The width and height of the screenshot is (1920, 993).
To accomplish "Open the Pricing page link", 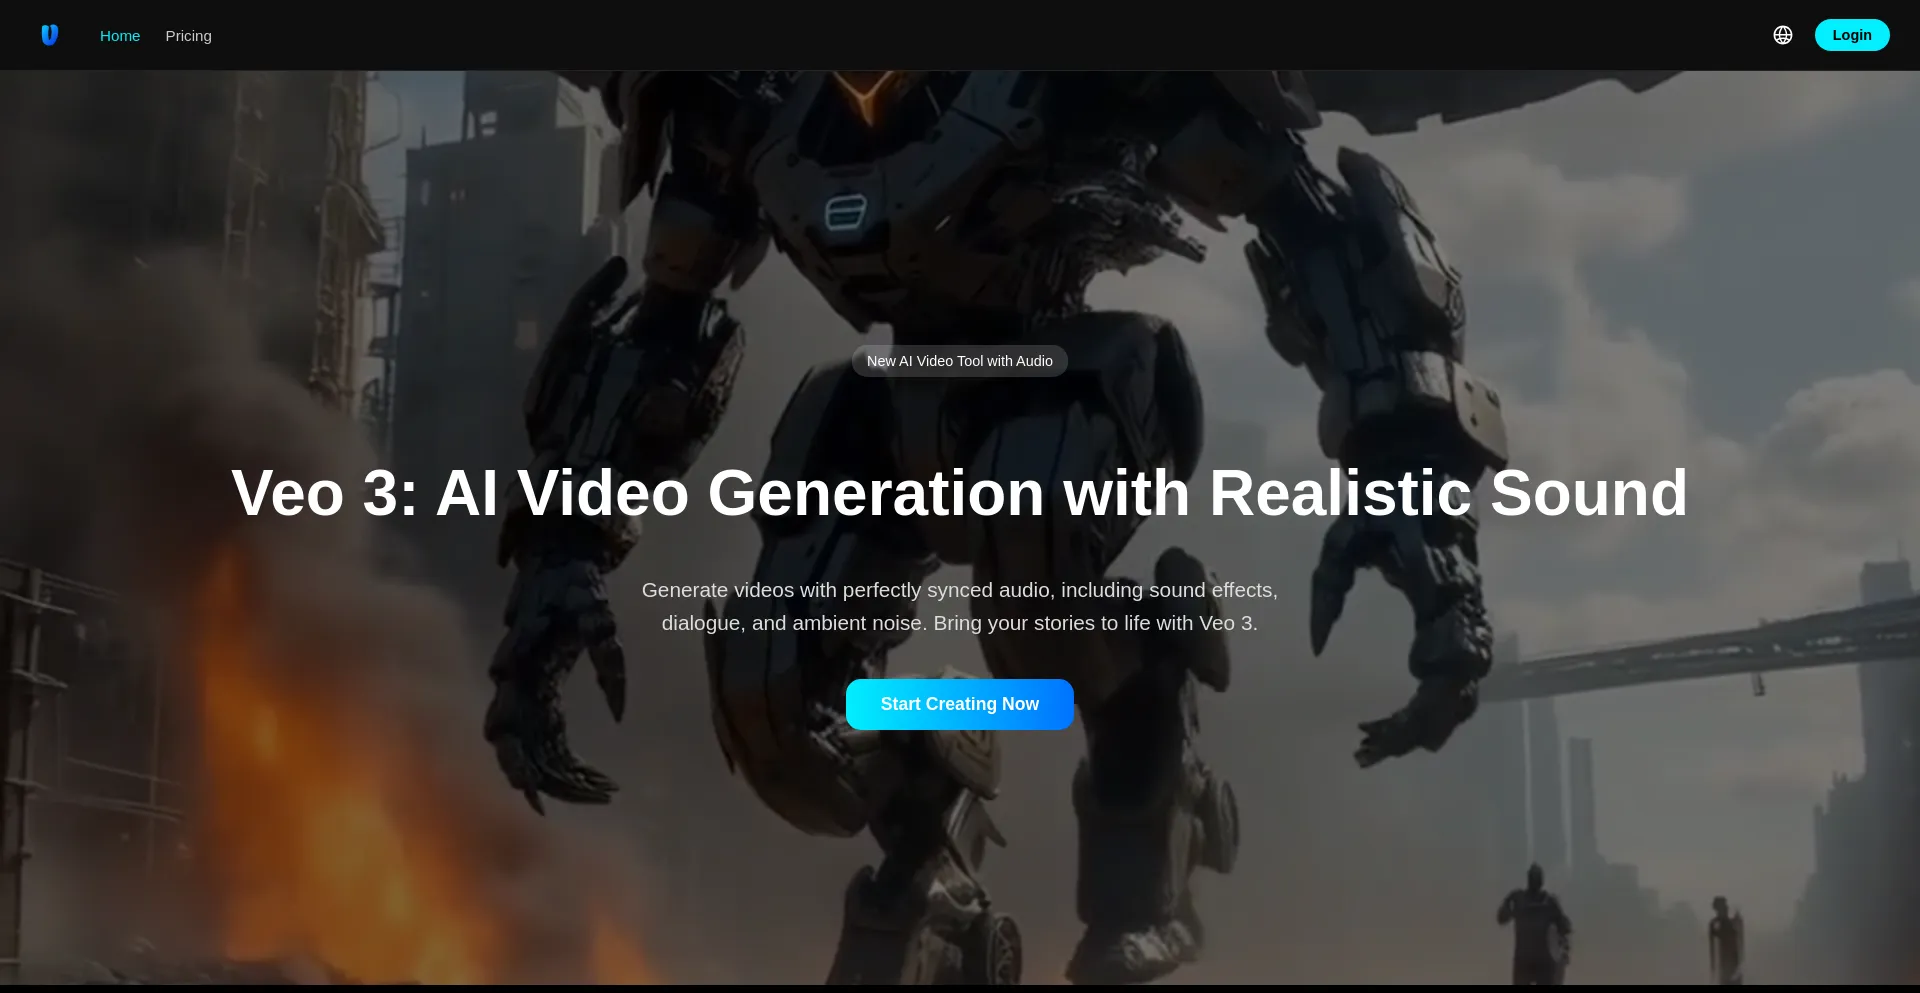I will tap(188, 36).
